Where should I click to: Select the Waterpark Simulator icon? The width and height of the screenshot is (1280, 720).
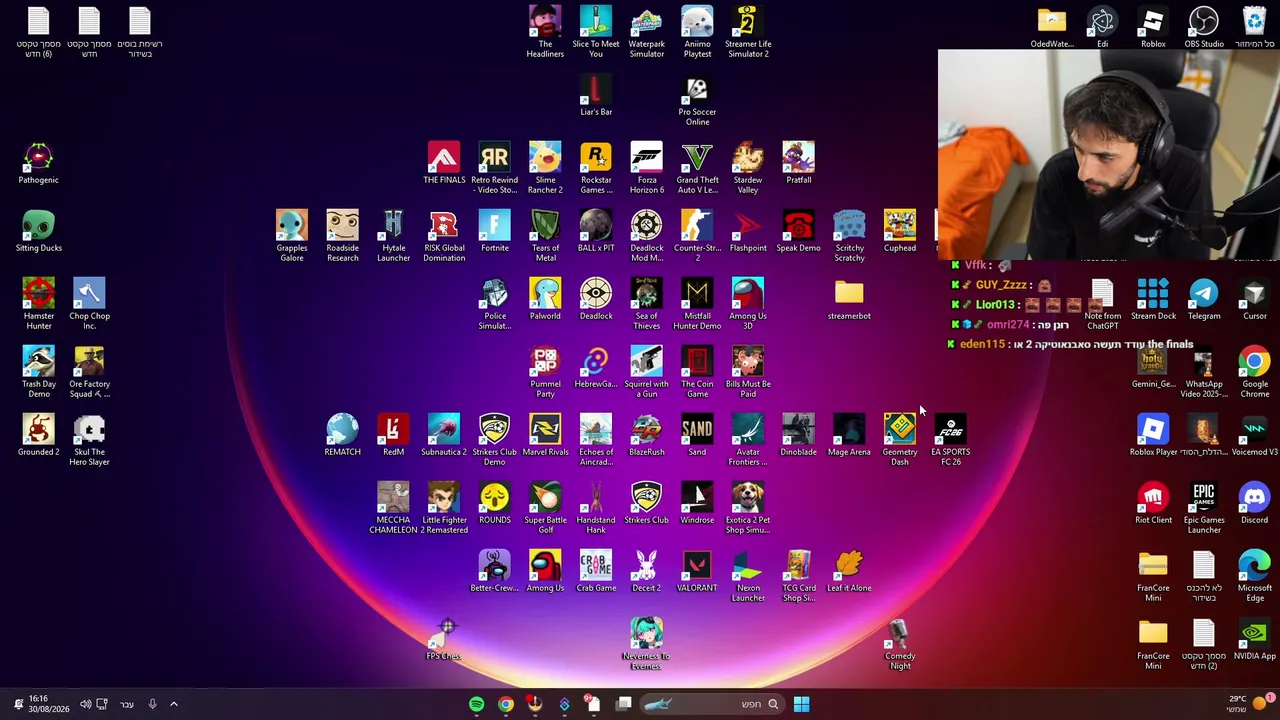[647, 32]
